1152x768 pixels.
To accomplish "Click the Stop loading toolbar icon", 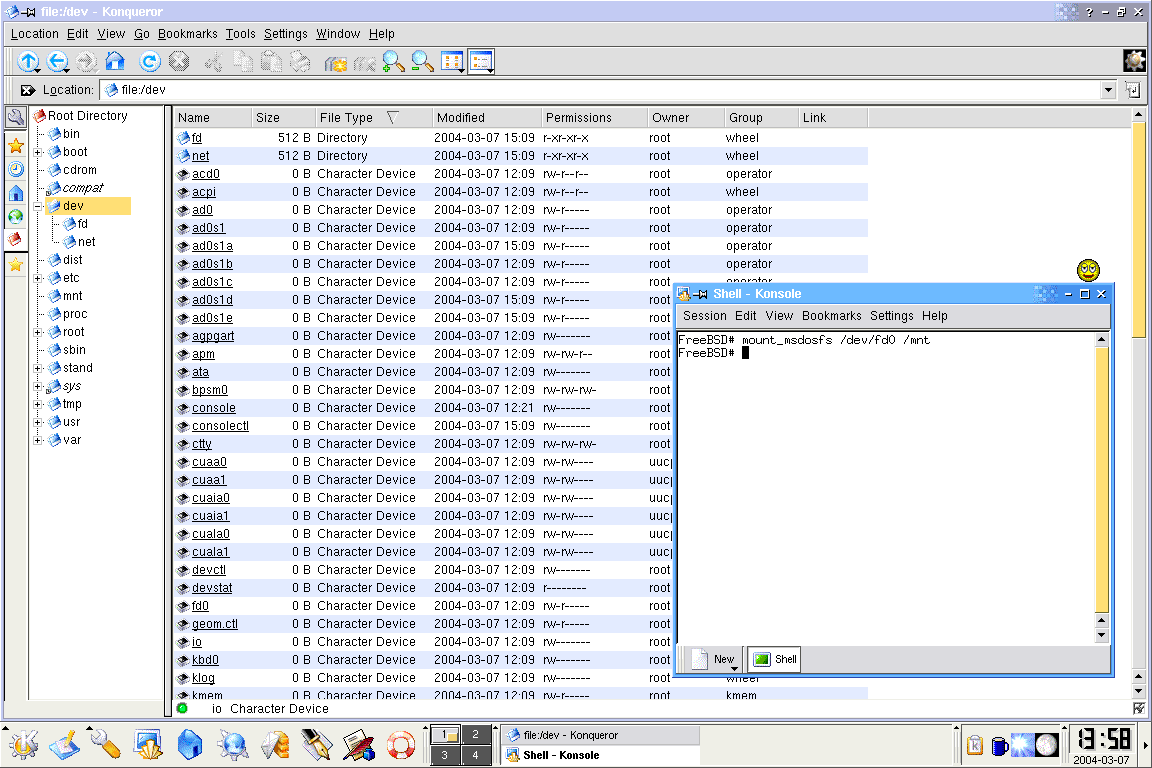I will (x=179, y=61).
